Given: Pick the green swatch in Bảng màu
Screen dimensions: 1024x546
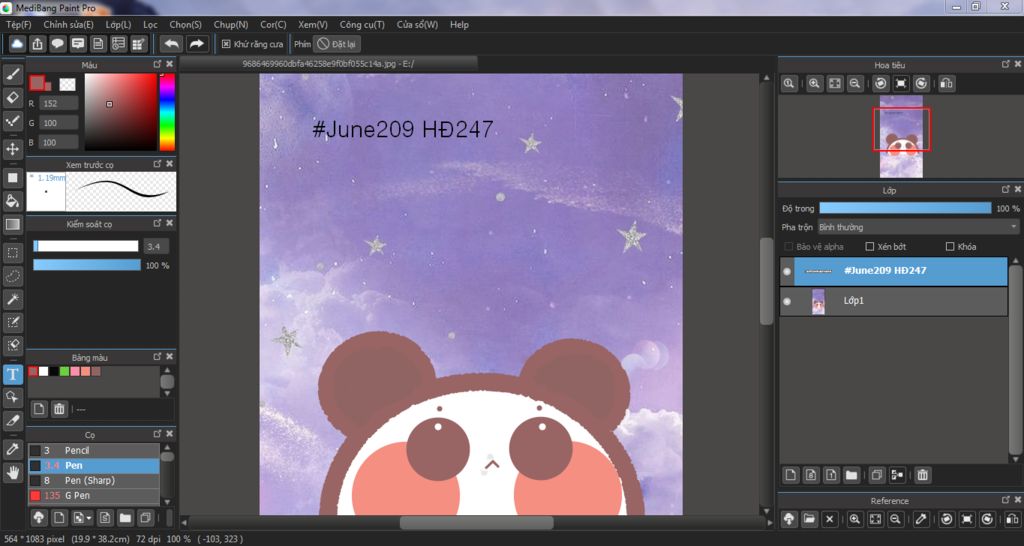Looking at the screenshot, I should tap(64, 372).
